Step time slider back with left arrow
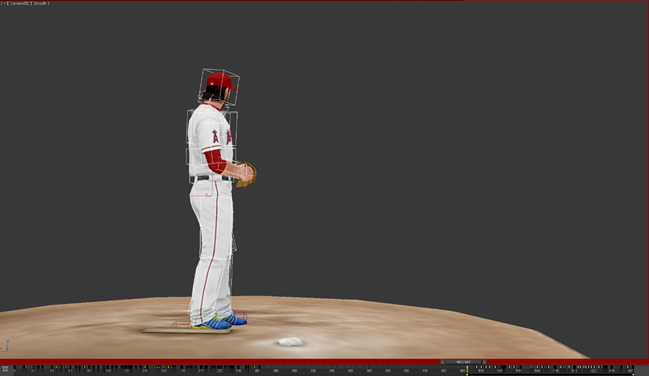The width and height of the screenshot is (649, 376). (442, 362)
